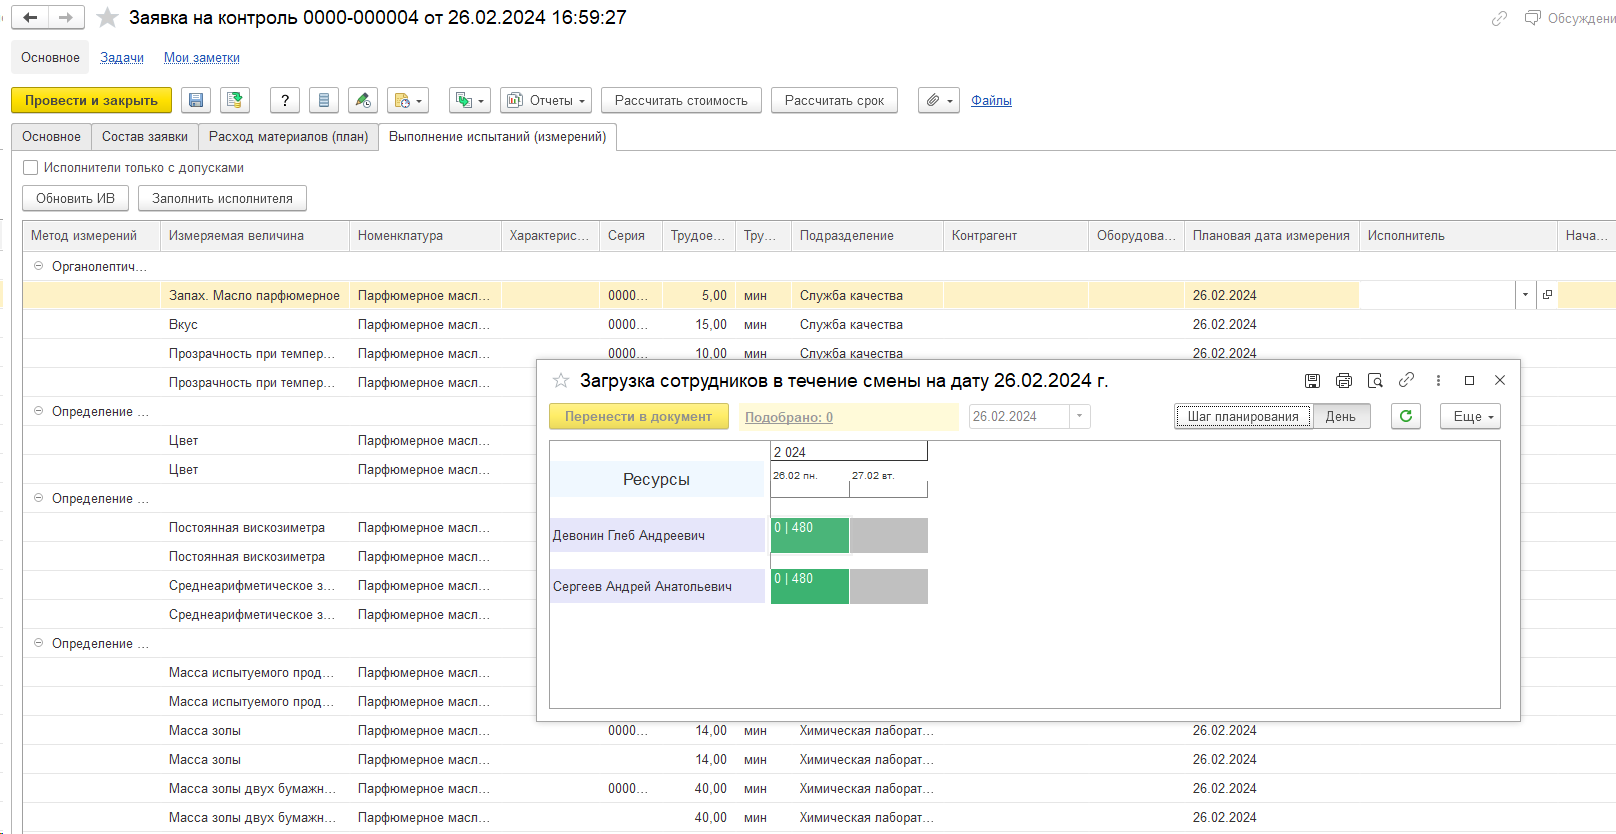
Task: Open the date field dropdown in dialog
Action: click(1080, 417)
